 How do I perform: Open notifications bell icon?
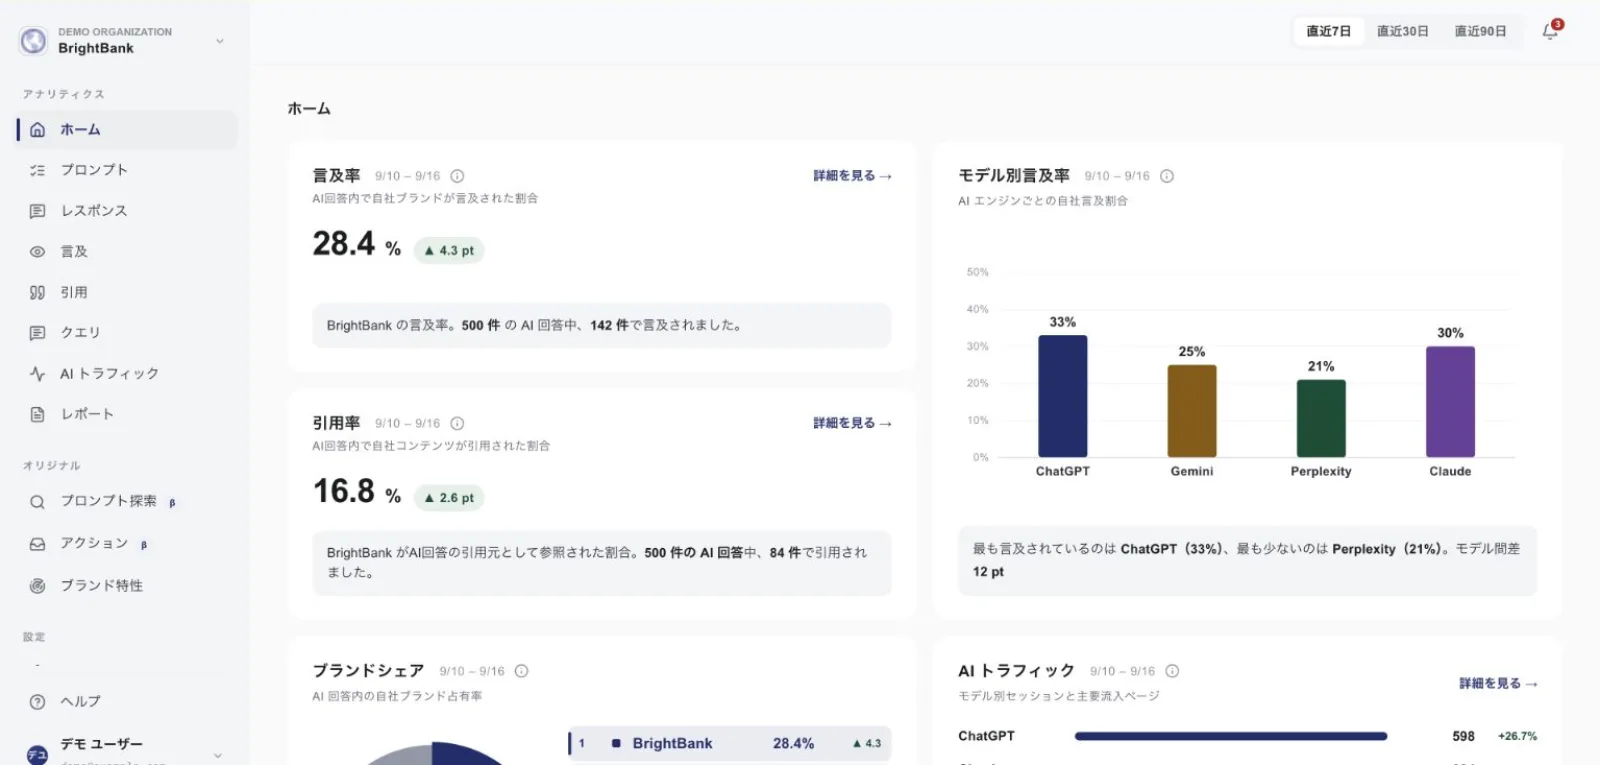[1550, 31]
